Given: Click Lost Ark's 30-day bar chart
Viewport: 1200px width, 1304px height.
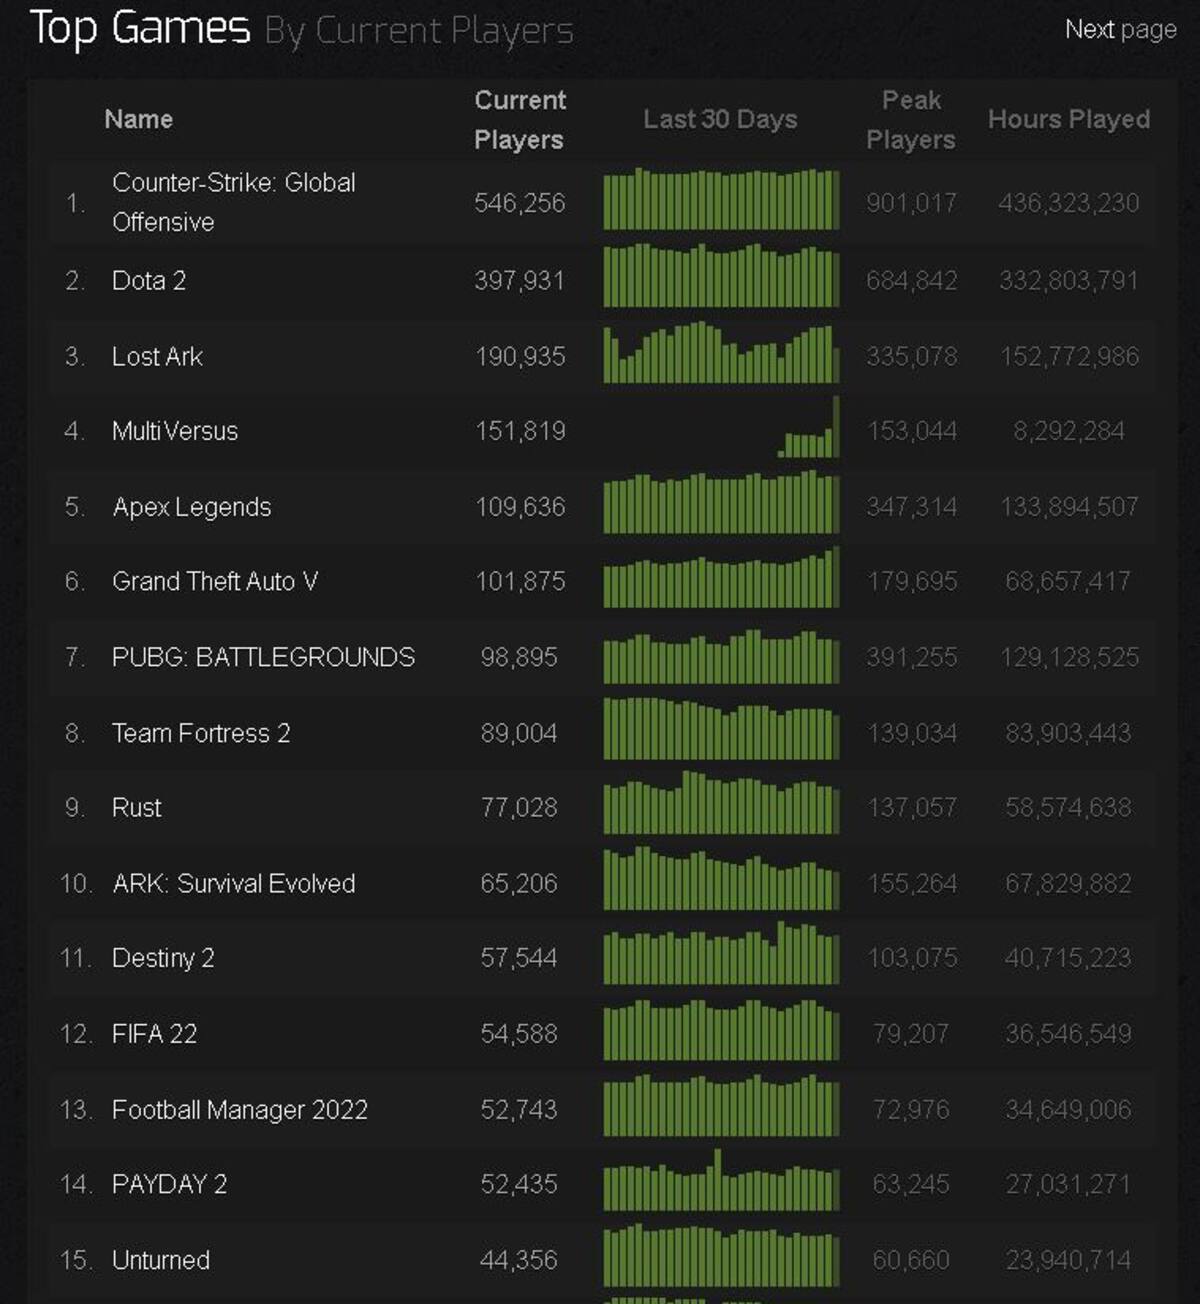Looking at the screenshot, I should click(721, 351).
